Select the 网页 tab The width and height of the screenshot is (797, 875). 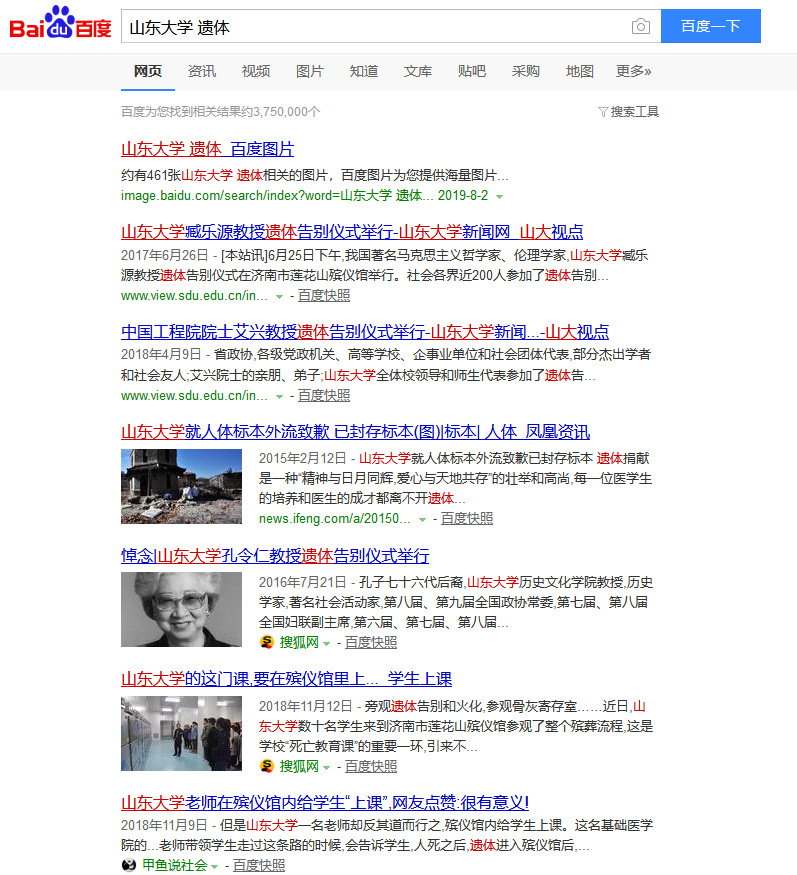pyautogui.click(x=148, y=71)
